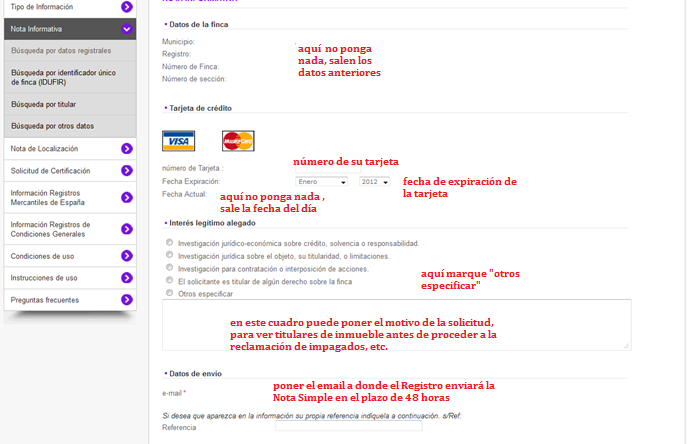
Task: Collapse the Nota Informativa section arrow
Action: coord(127,30)
